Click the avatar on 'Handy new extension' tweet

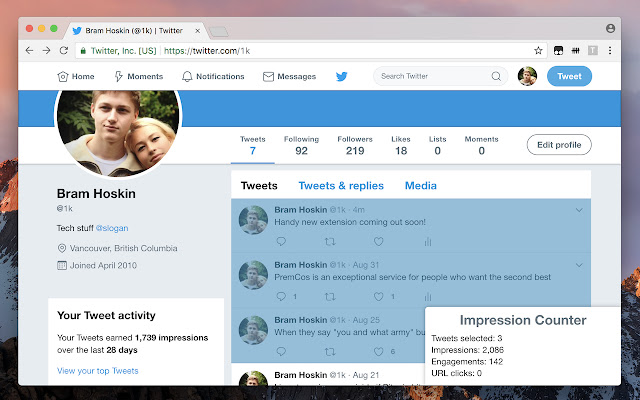[x=253, y=220]
